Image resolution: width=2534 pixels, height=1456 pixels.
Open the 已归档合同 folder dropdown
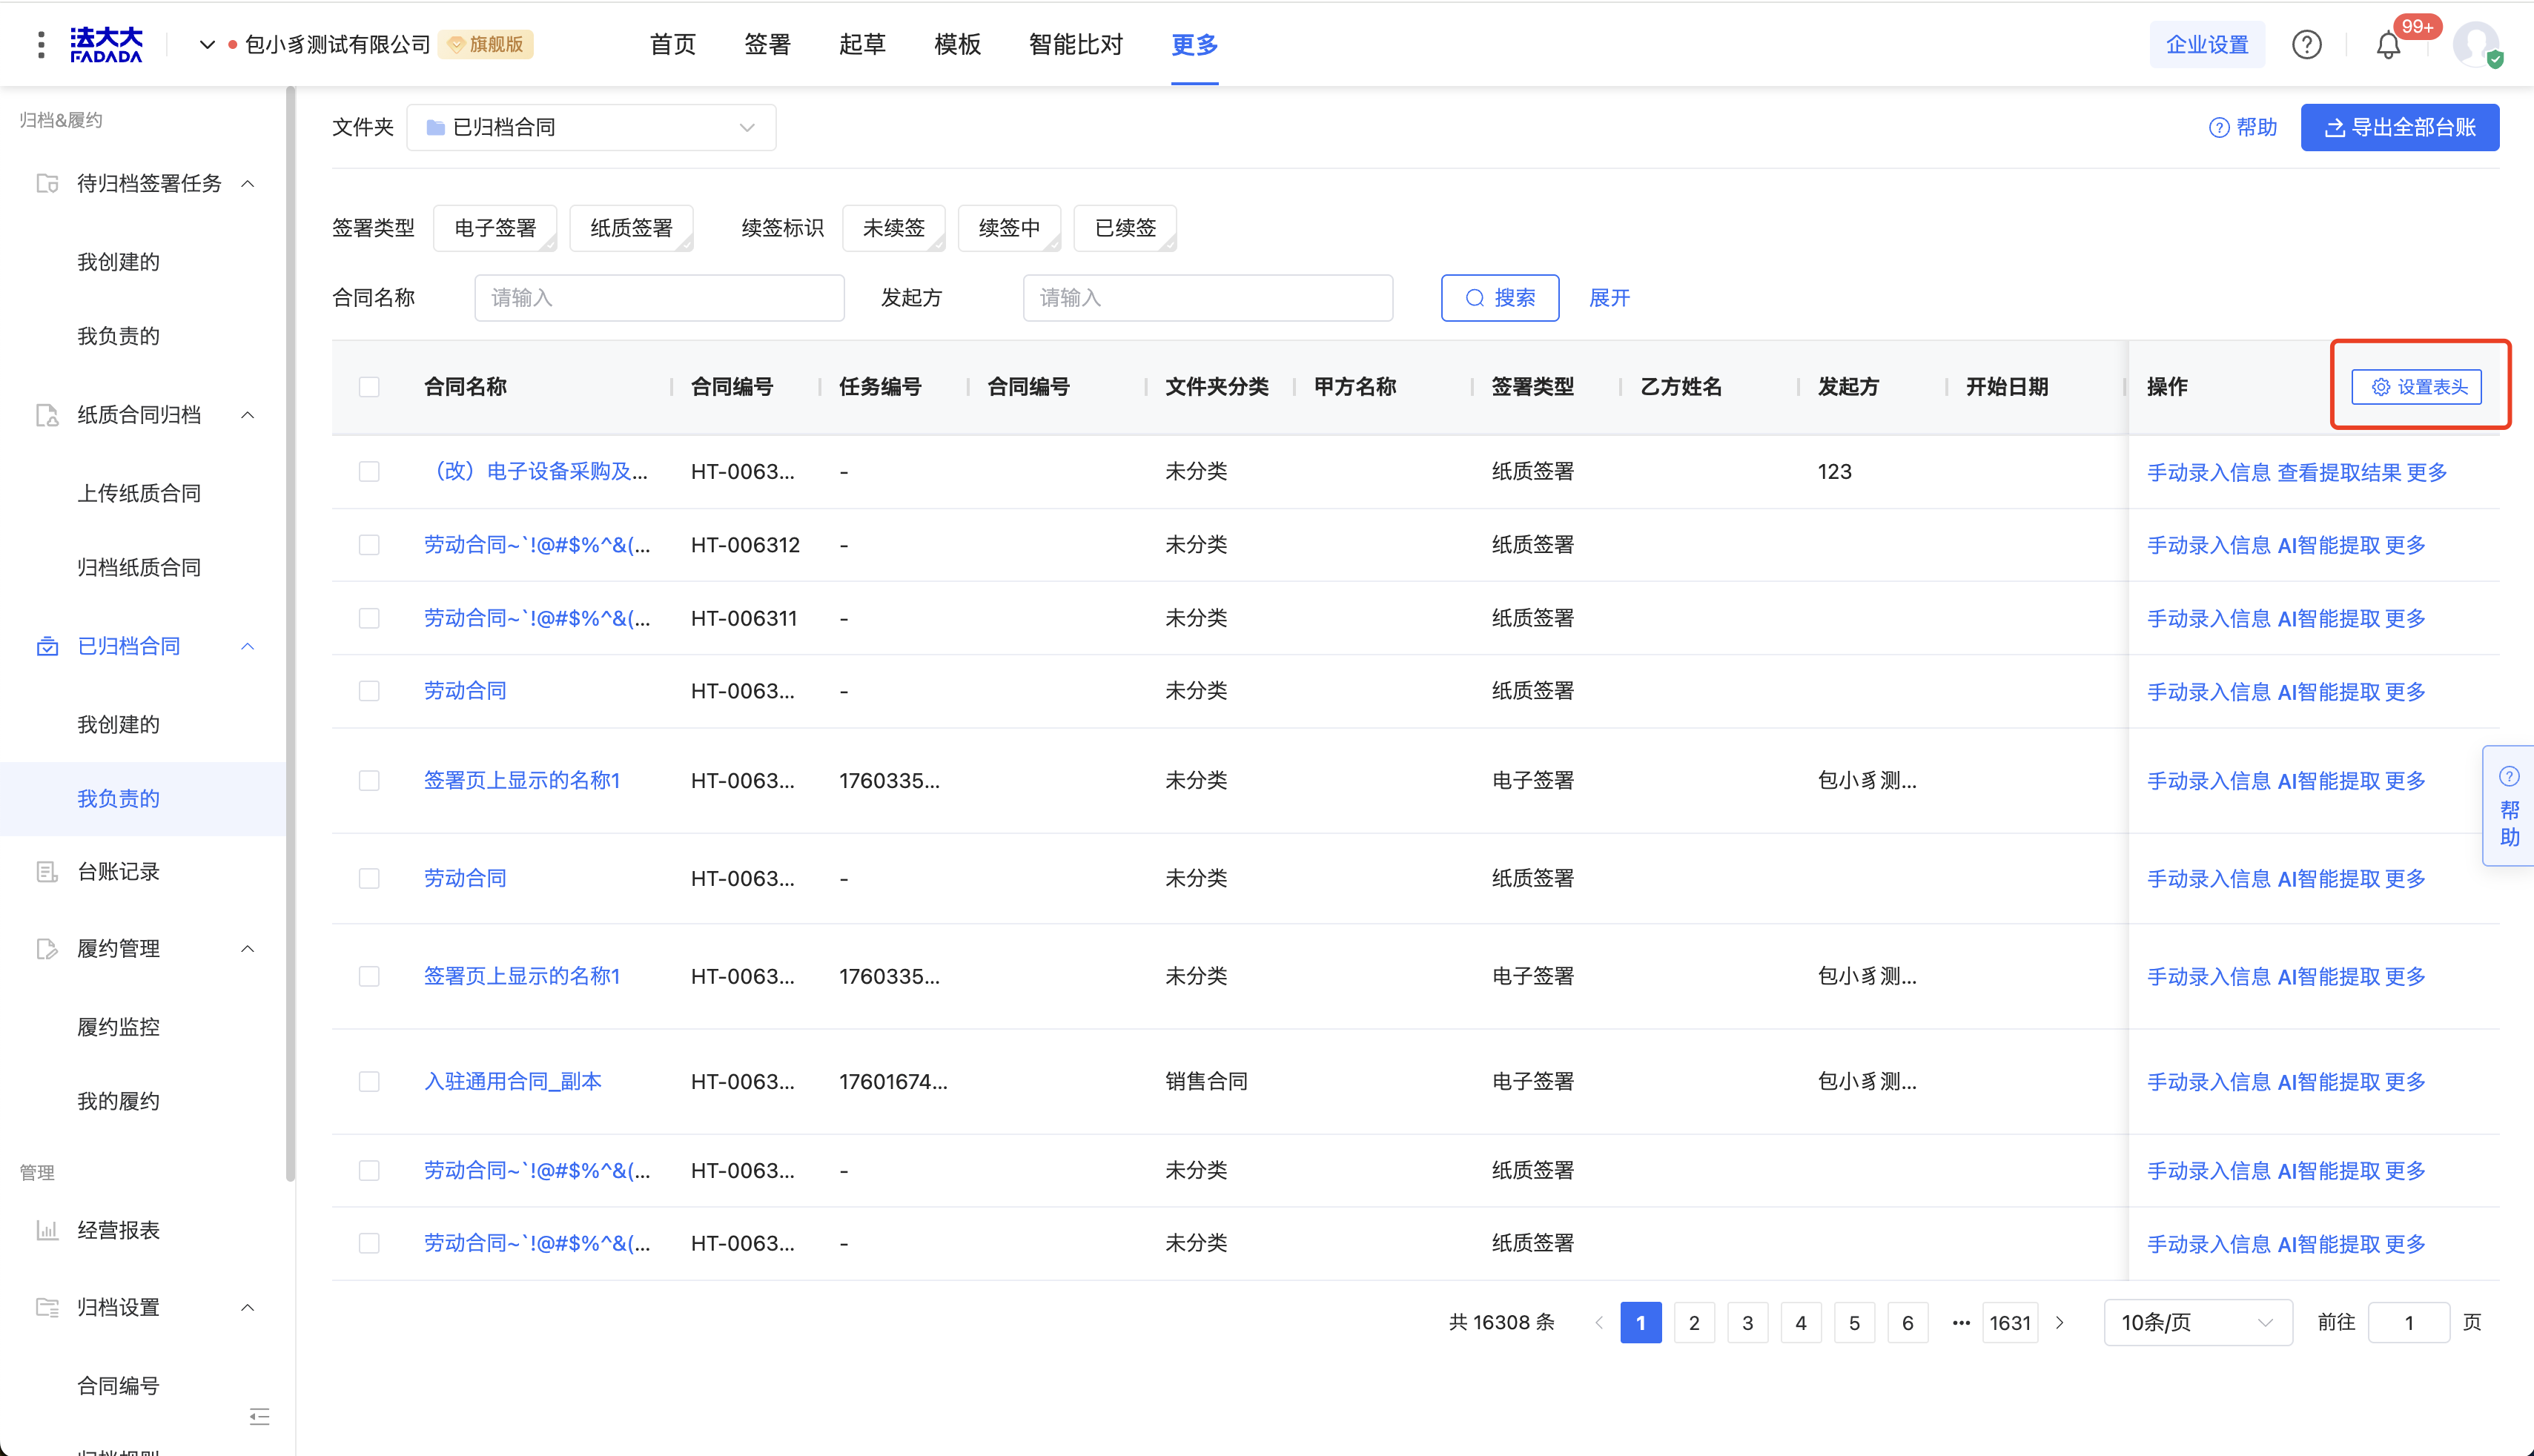click(590, 128)
